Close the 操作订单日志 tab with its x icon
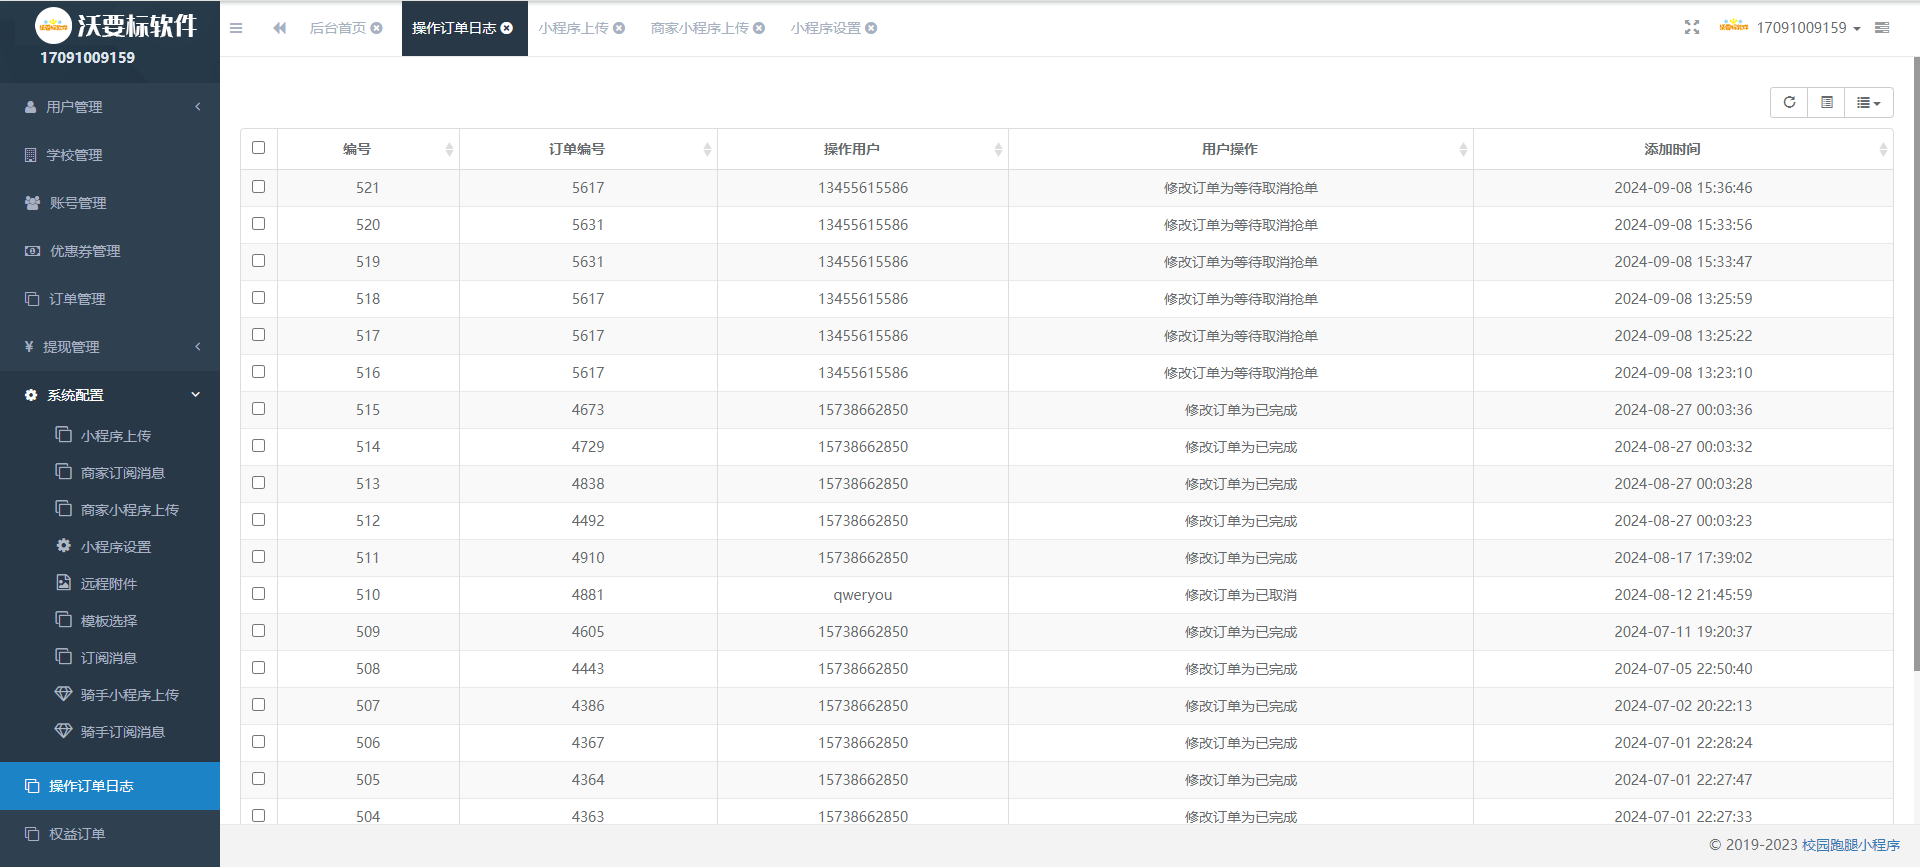 507,28
